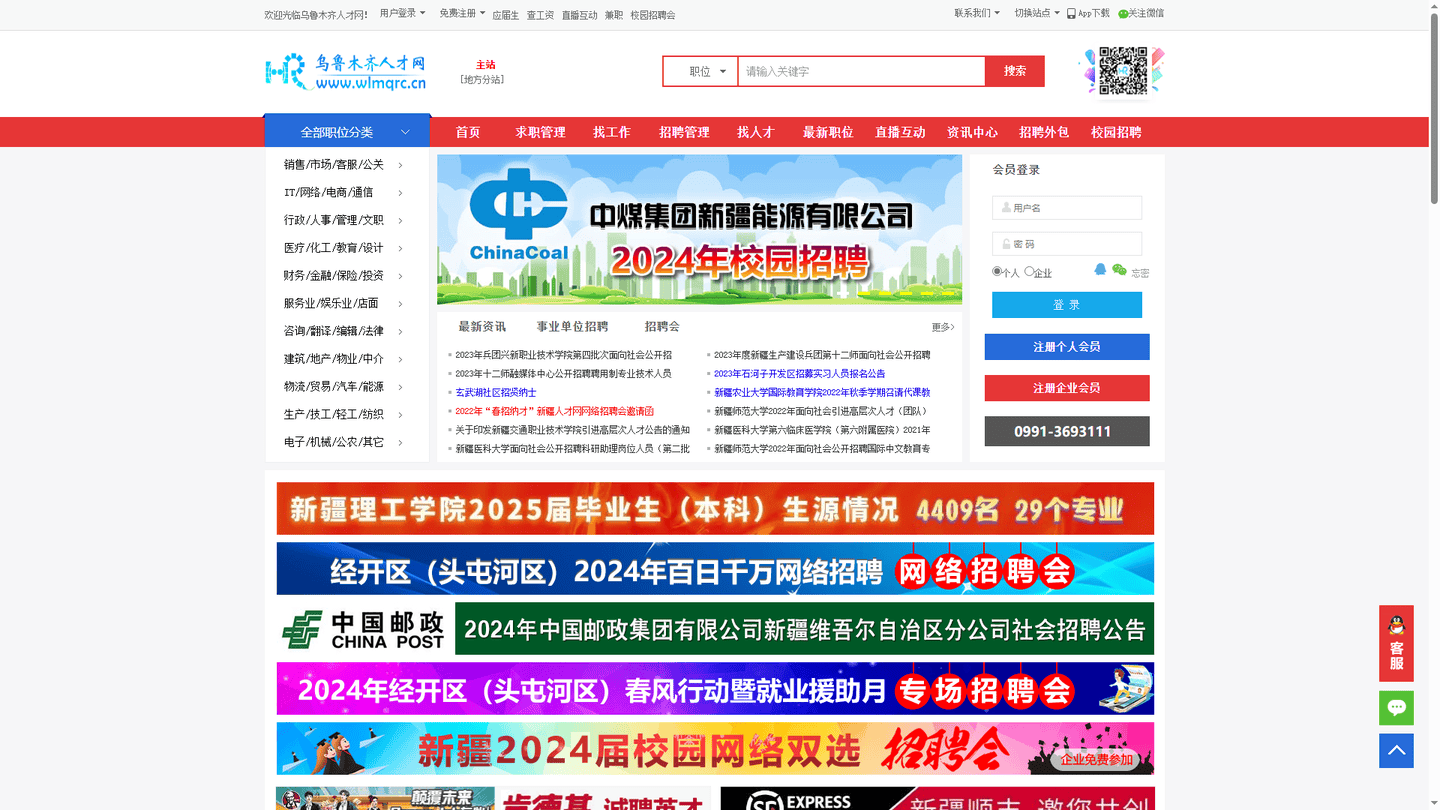Click the 应届生 top link
This screenshot has height=810, width=1440.
(506, 15)
